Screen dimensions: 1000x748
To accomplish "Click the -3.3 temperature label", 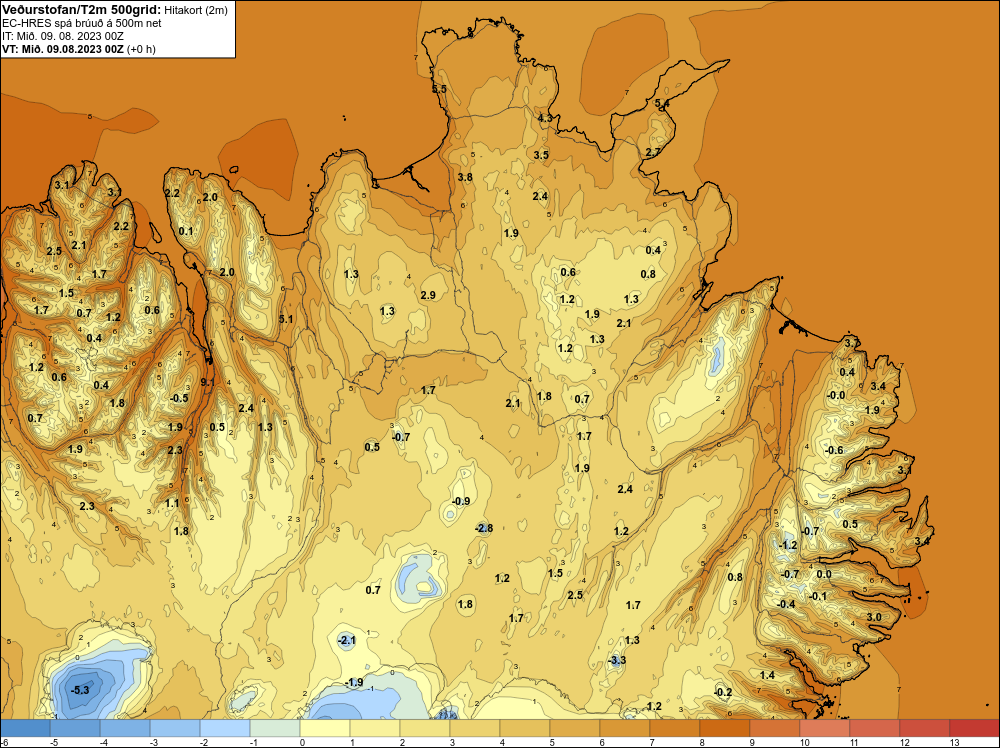I will [616, 660].
